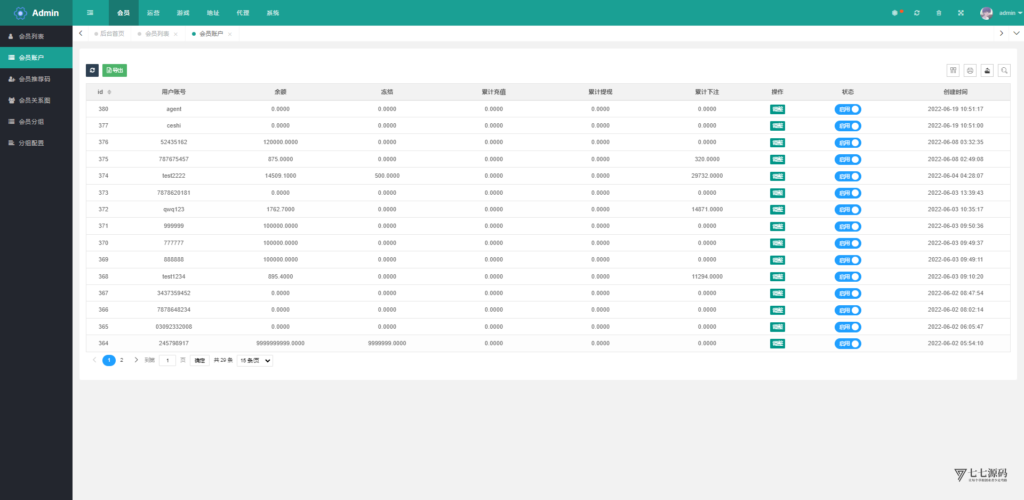Go to page 2 in pagination

coord(122,360)
